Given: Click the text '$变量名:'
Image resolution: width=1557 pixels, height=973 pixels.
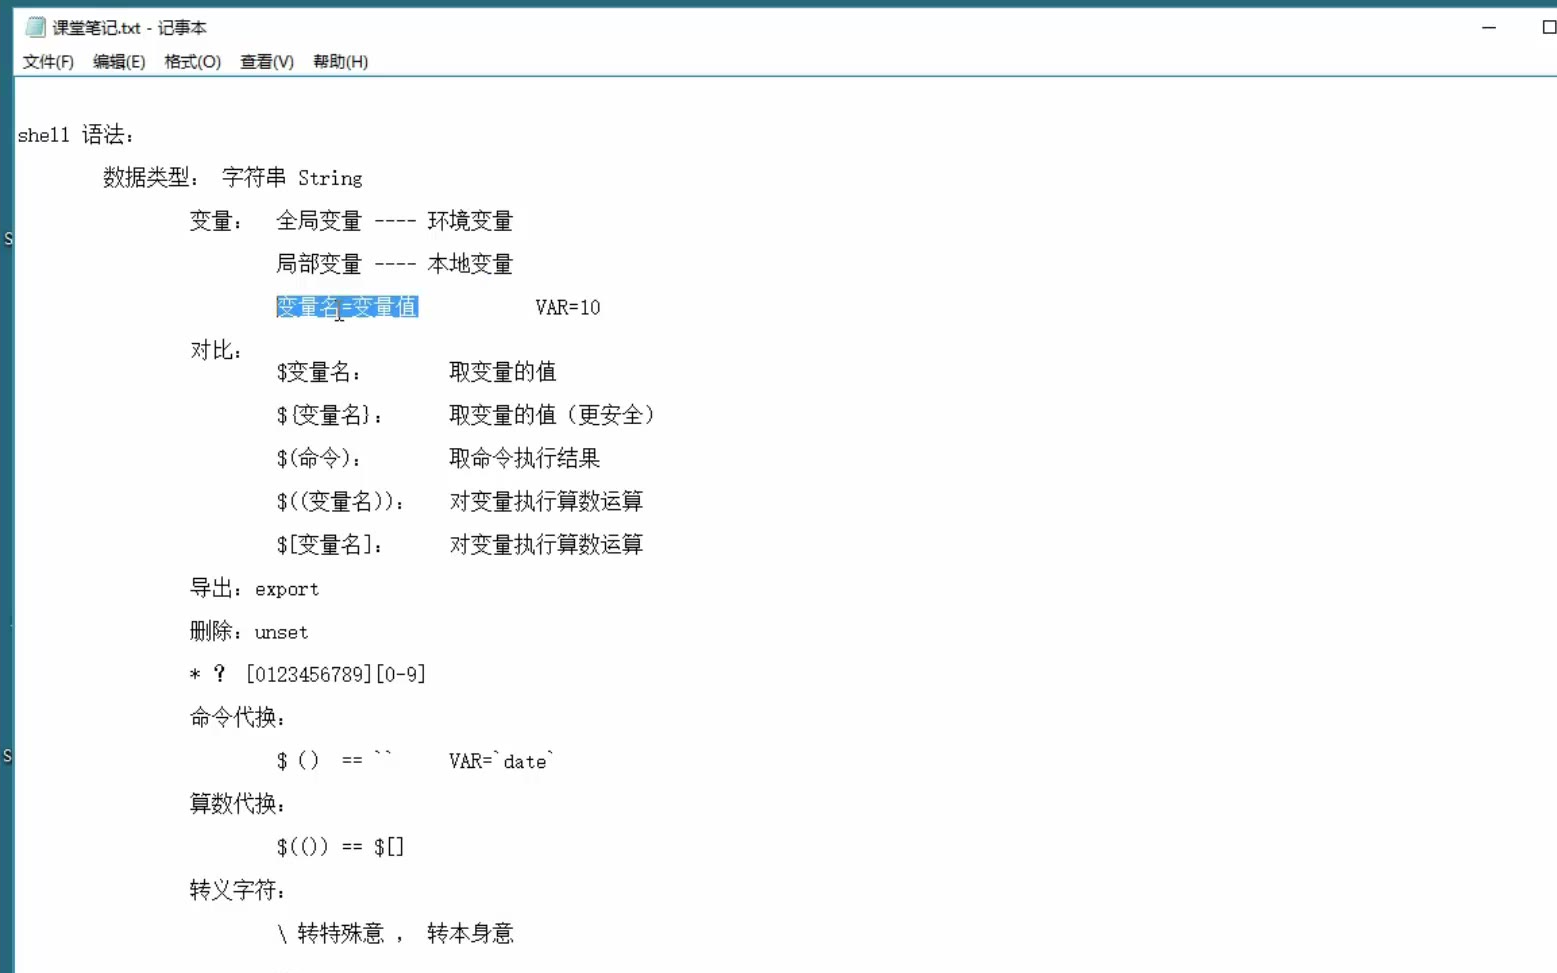Looking at the screenshot, I should 318,372.
